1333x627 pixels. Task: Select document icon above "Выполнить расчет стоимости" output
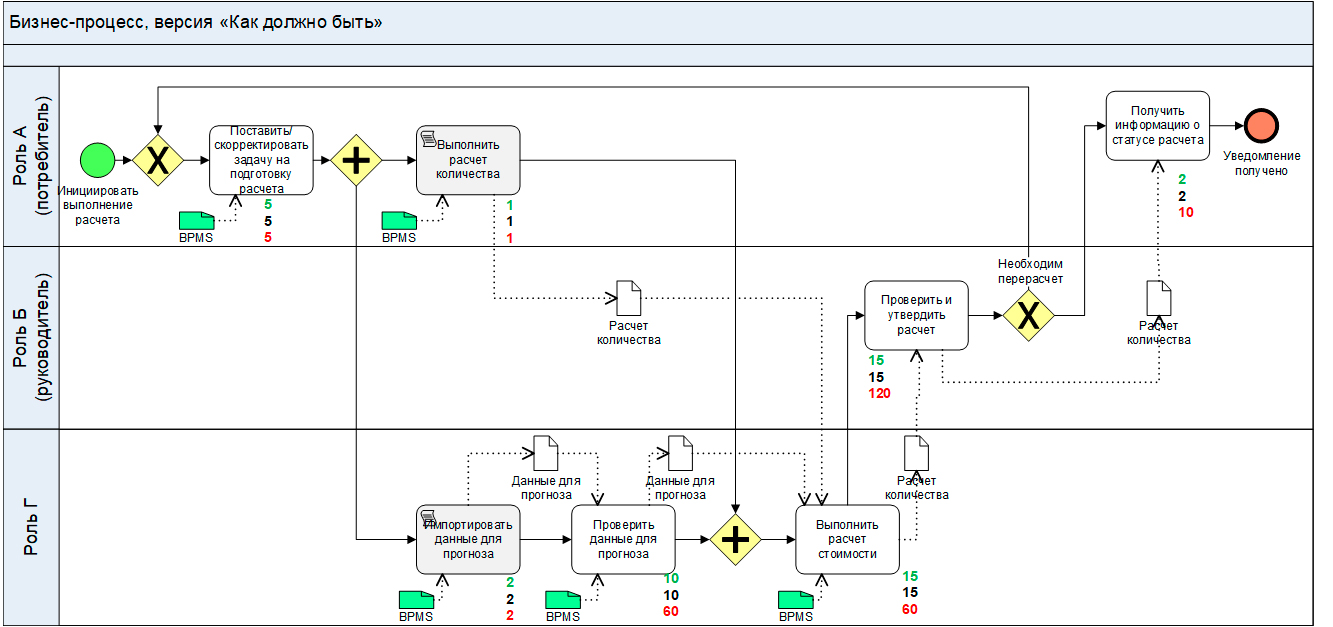(x=916, y=453)
